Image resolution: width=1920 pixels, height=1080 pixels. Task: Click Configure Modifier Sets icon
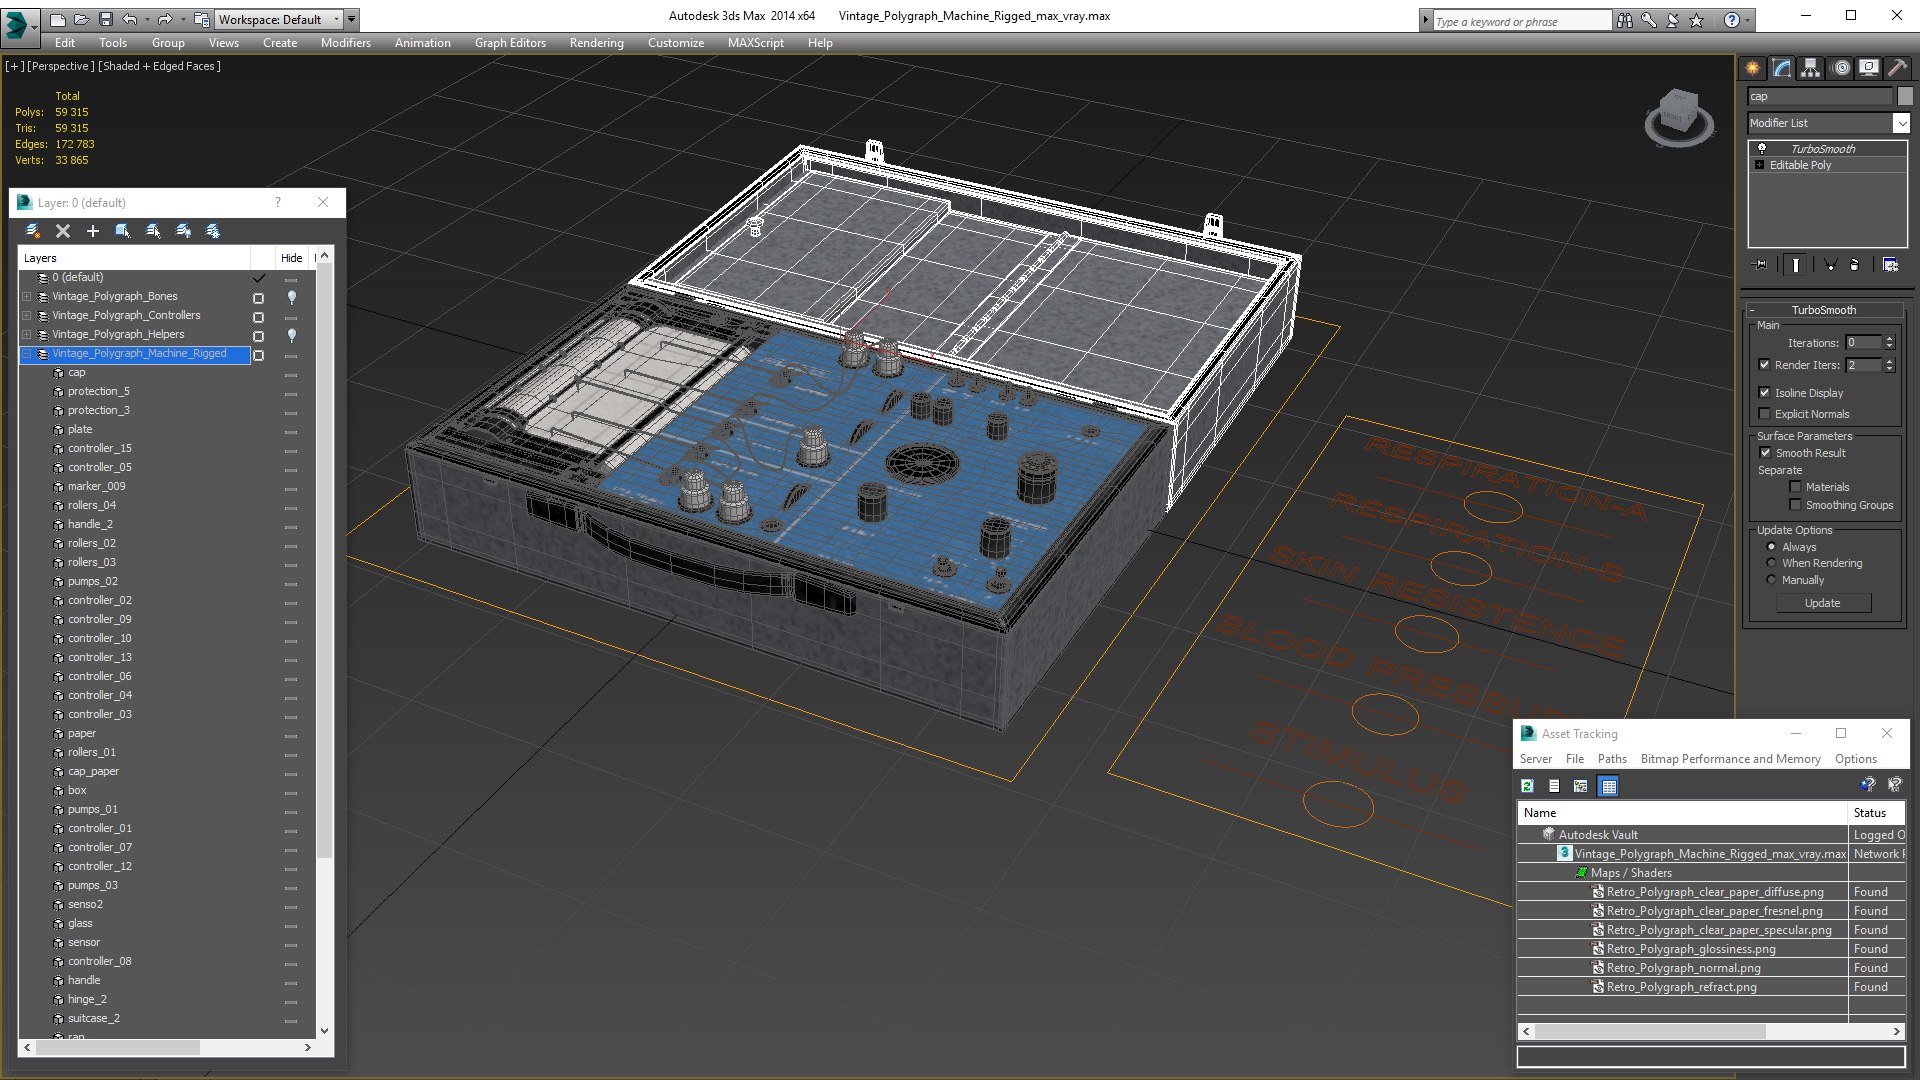1890,265
